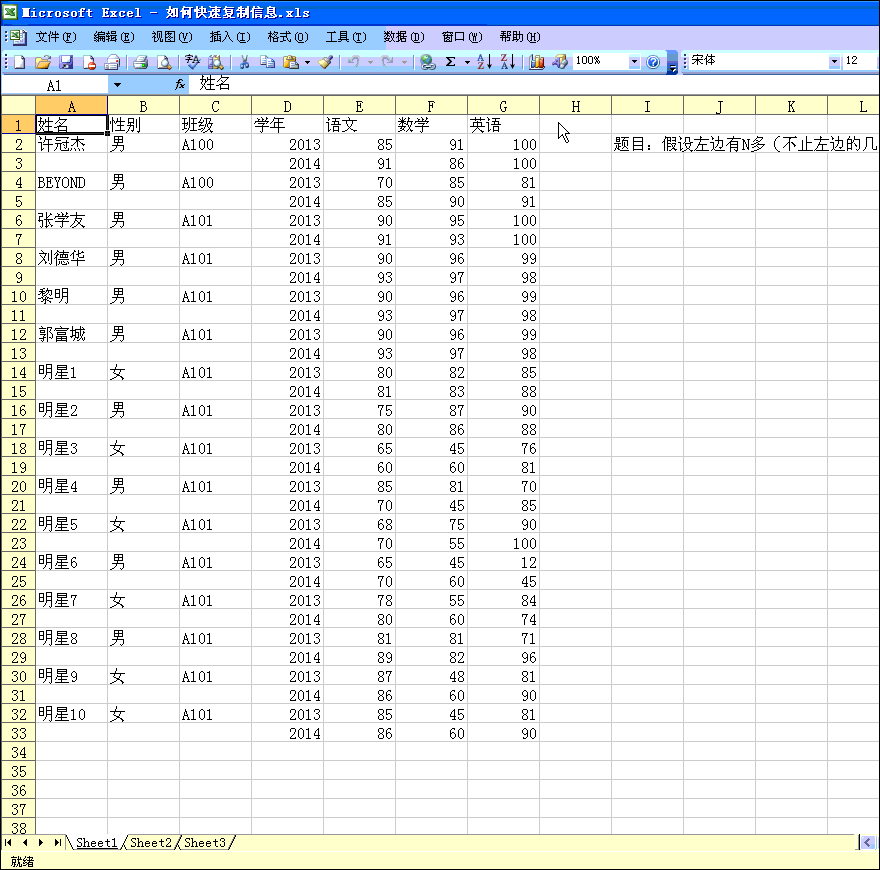Save the workbook with the floppy disk icon
Image resolution: width=880 pixels, height=870 pixels.
(x=66, y=62)
